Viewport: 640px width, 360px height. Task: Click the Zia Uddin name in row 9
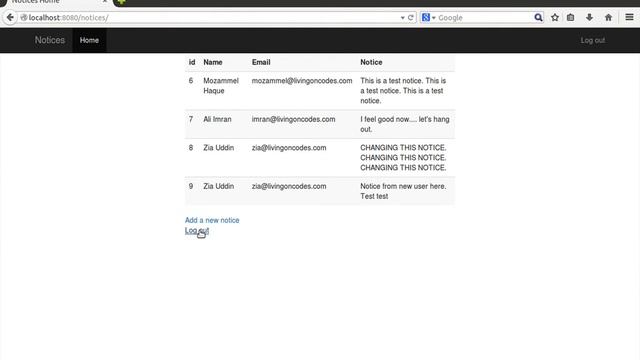pos(218,186)
